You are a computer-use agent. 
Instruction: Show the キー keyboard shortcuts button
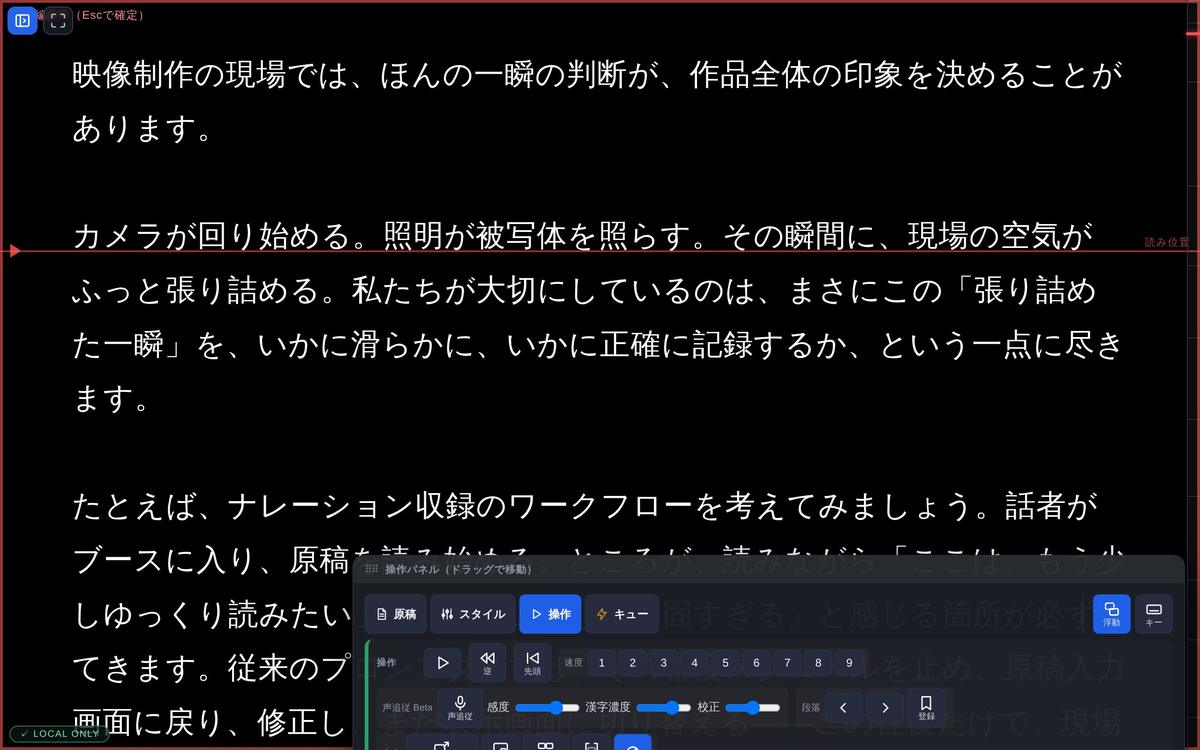[x=1154, y=614]
